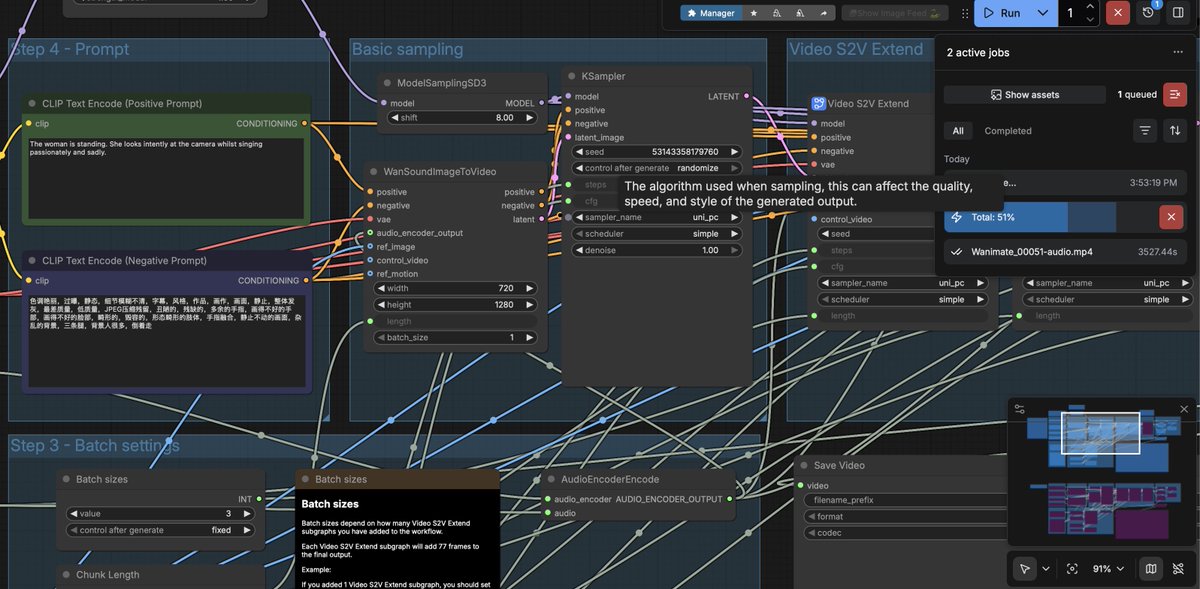This screenshot has width=1200, height=589.
Task: Open the job filter icon
Action: pyautogui.click(x=1145, y=130)
